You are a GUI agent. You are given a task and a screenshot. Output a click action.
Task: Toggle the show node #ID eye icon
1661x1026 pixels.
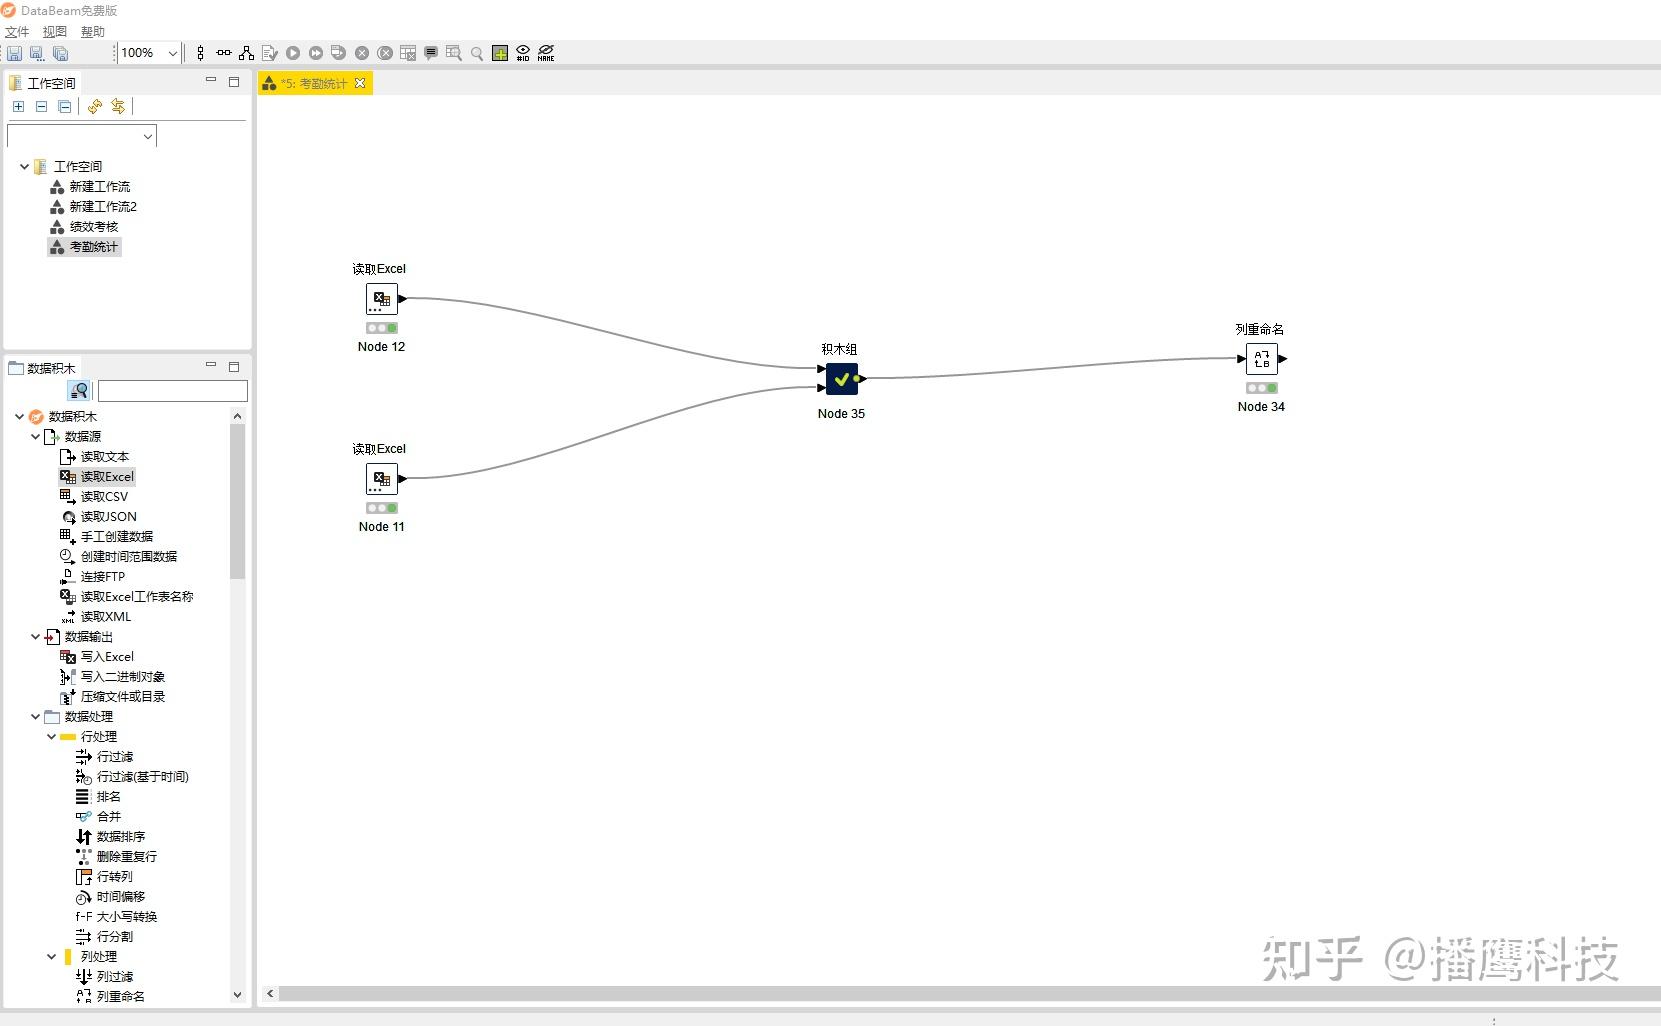[523, 53]
